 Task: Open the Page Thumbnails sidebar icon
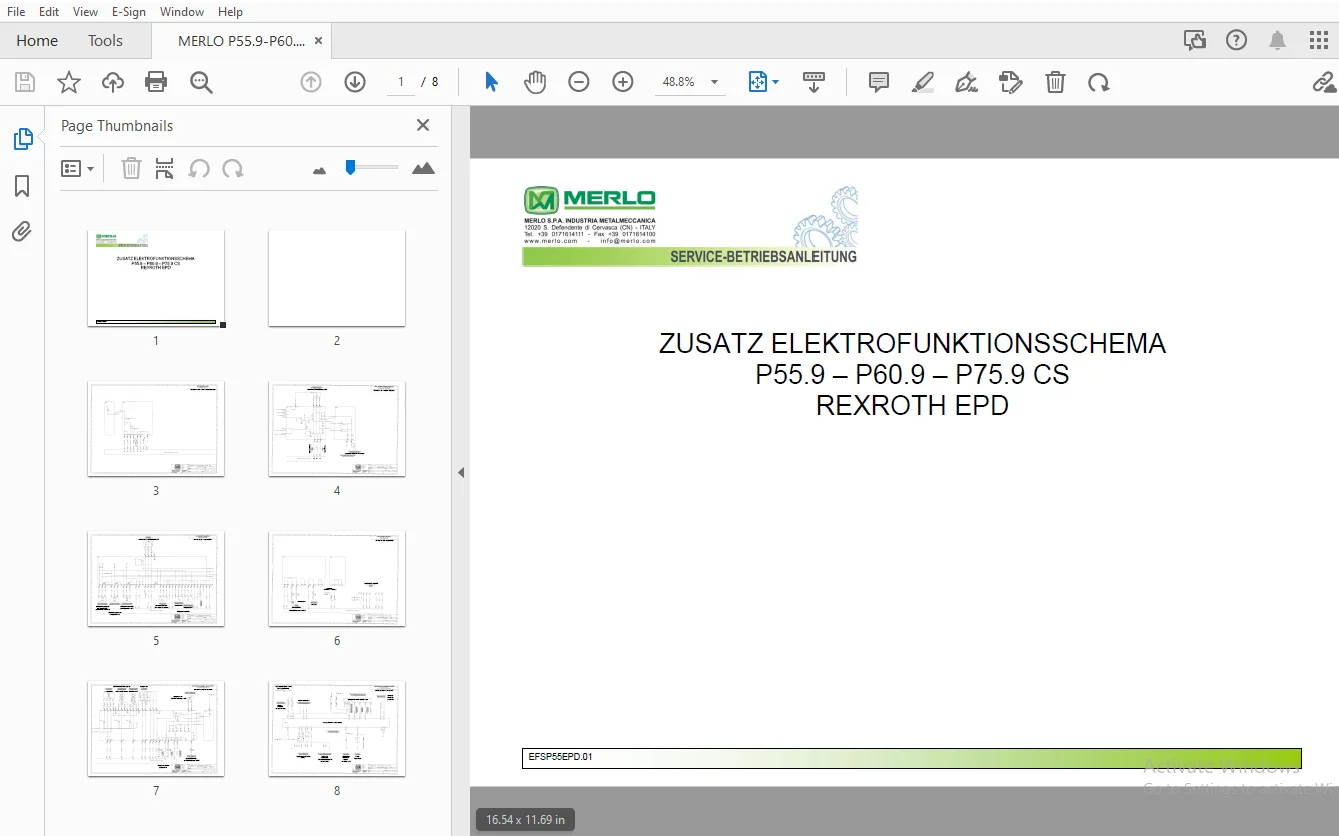click(22, 139)
